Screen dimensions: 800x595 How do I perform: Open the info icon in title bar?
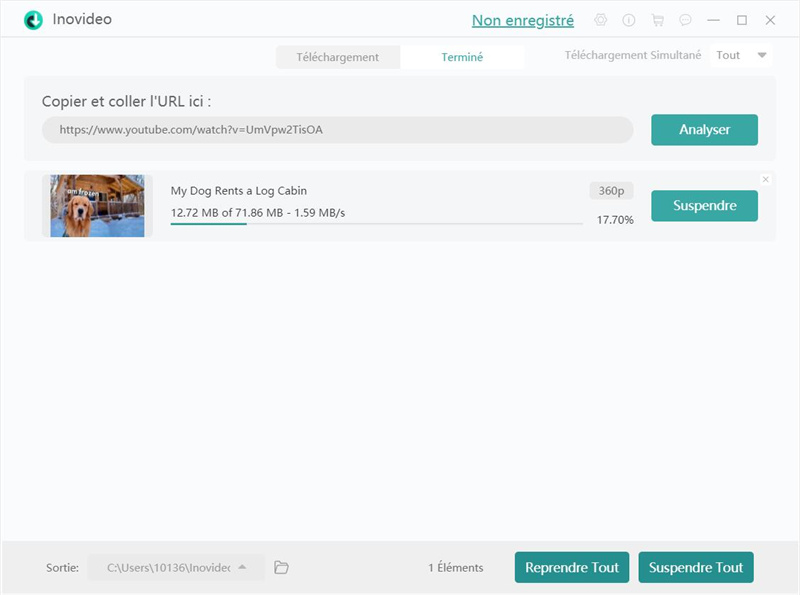tap(629, 20)
